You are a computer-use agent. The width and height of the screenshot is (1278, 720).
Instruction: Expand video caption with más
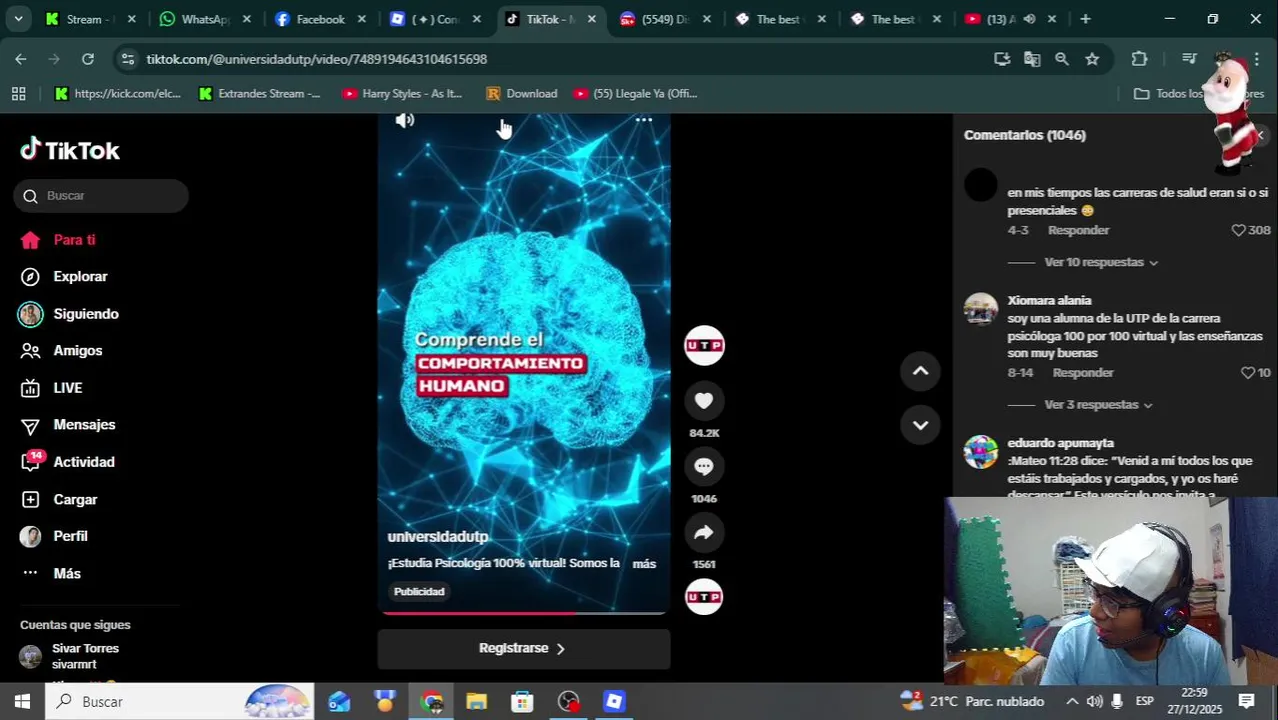tap(644, 563)
